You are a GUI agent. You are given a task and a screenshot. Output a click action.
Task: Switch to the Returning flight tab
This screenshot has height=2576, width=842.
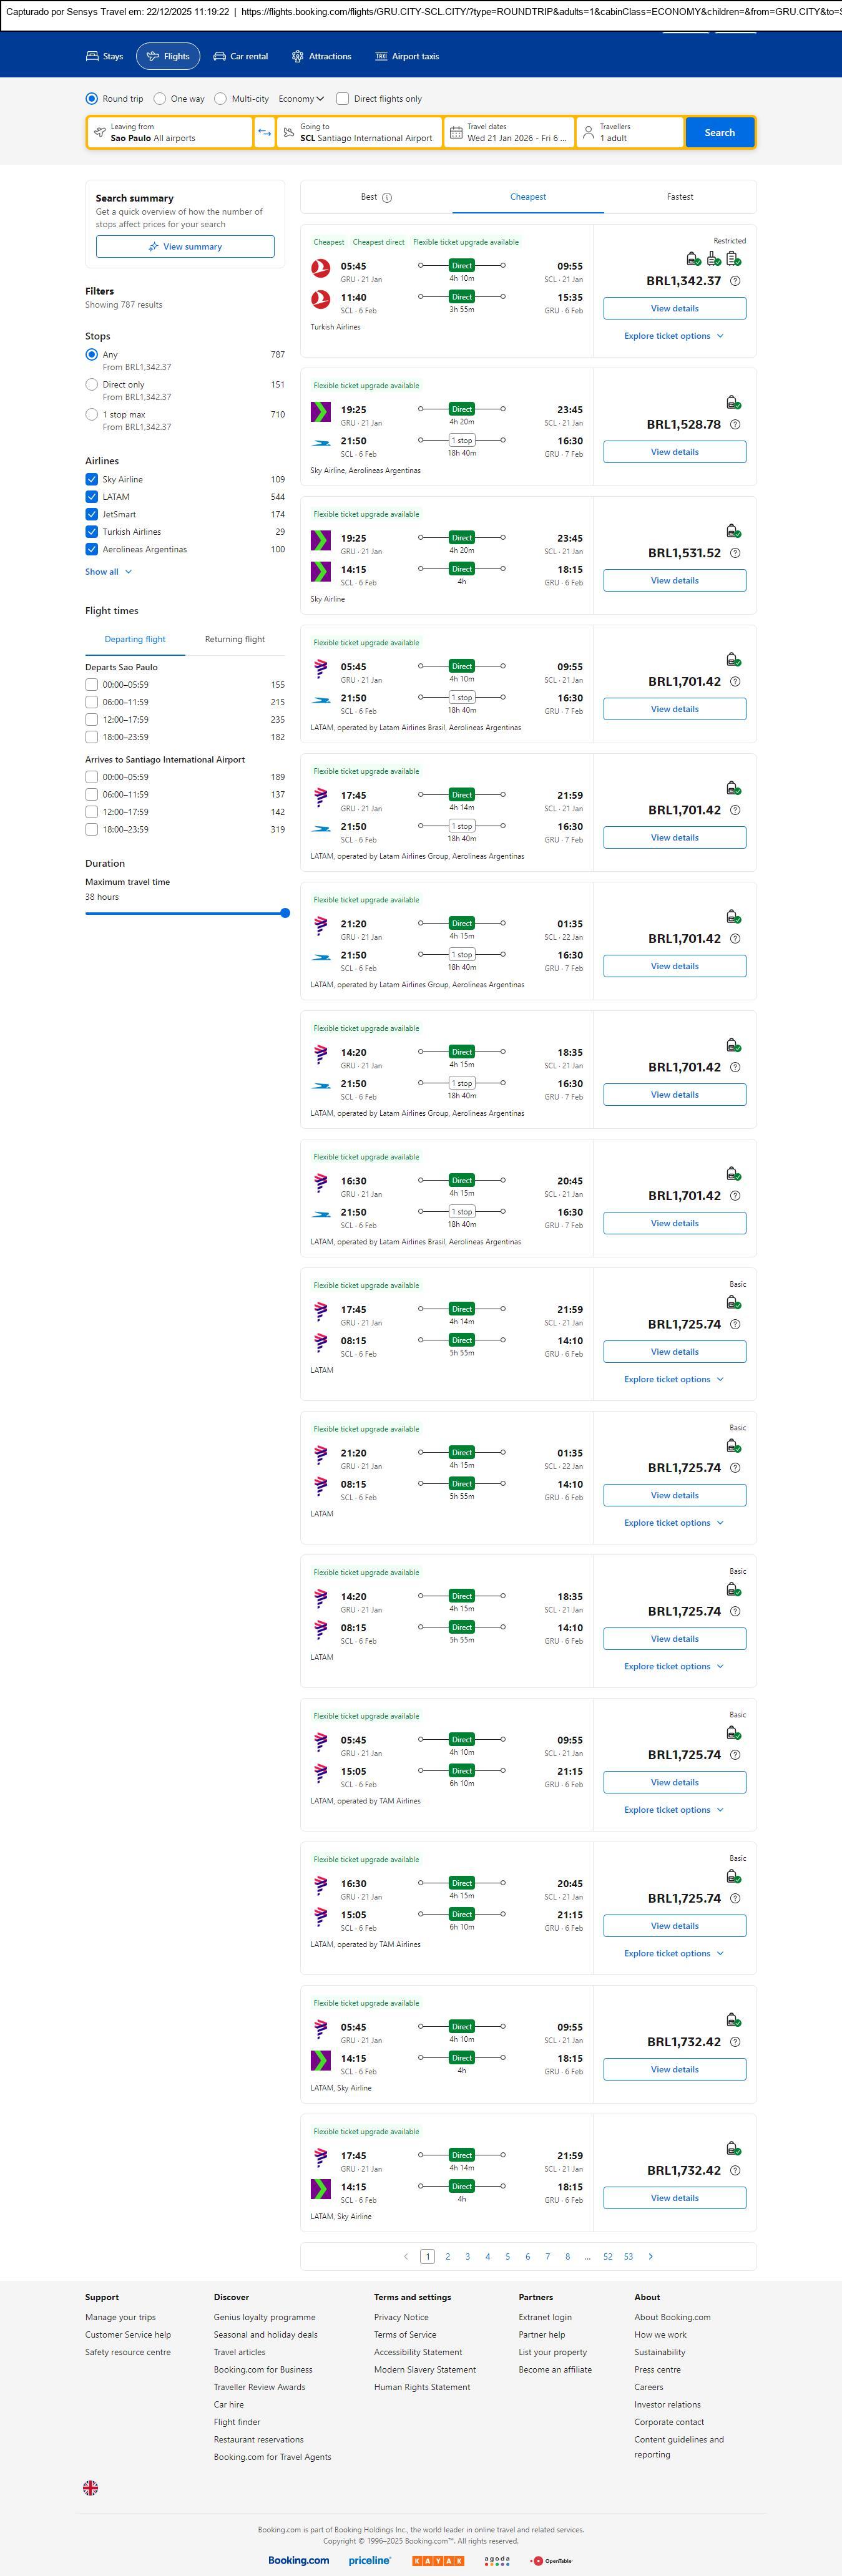pyautogui.click(x=235, y=639)
